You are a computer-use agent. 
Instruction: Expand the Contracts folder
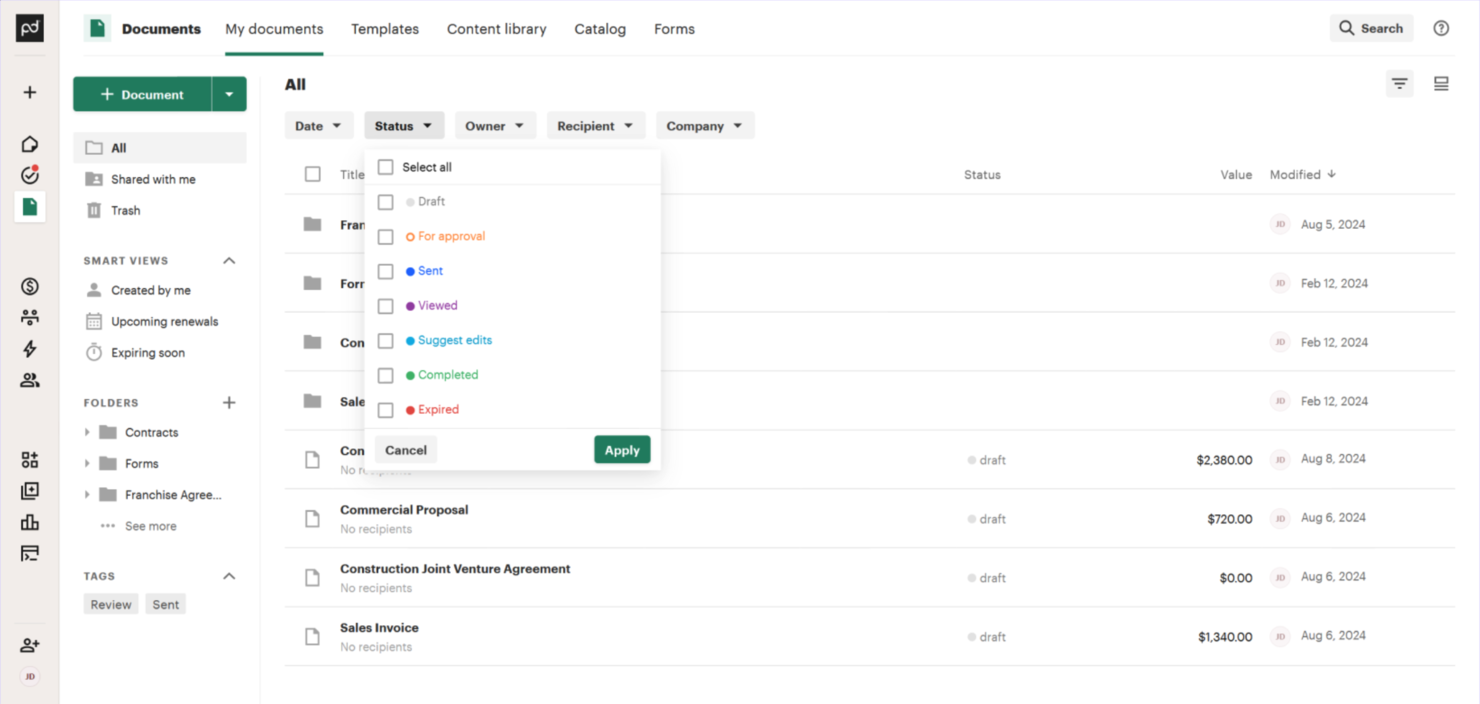coord(86,432)
